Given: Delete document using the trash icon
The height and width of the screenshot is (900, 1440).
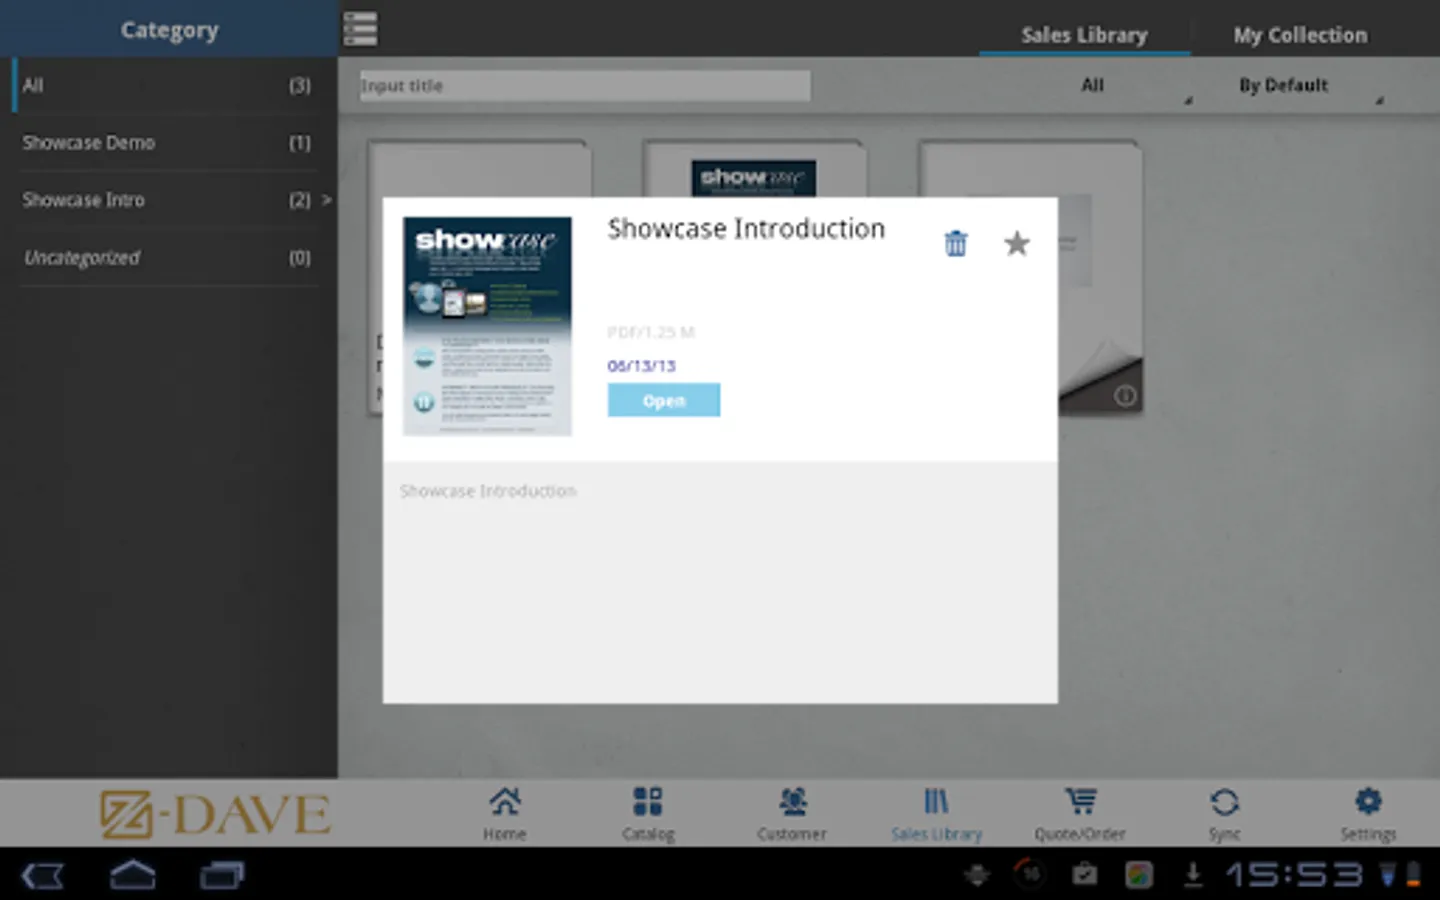Looking at the screenshot, I should (x=956, y=243).
